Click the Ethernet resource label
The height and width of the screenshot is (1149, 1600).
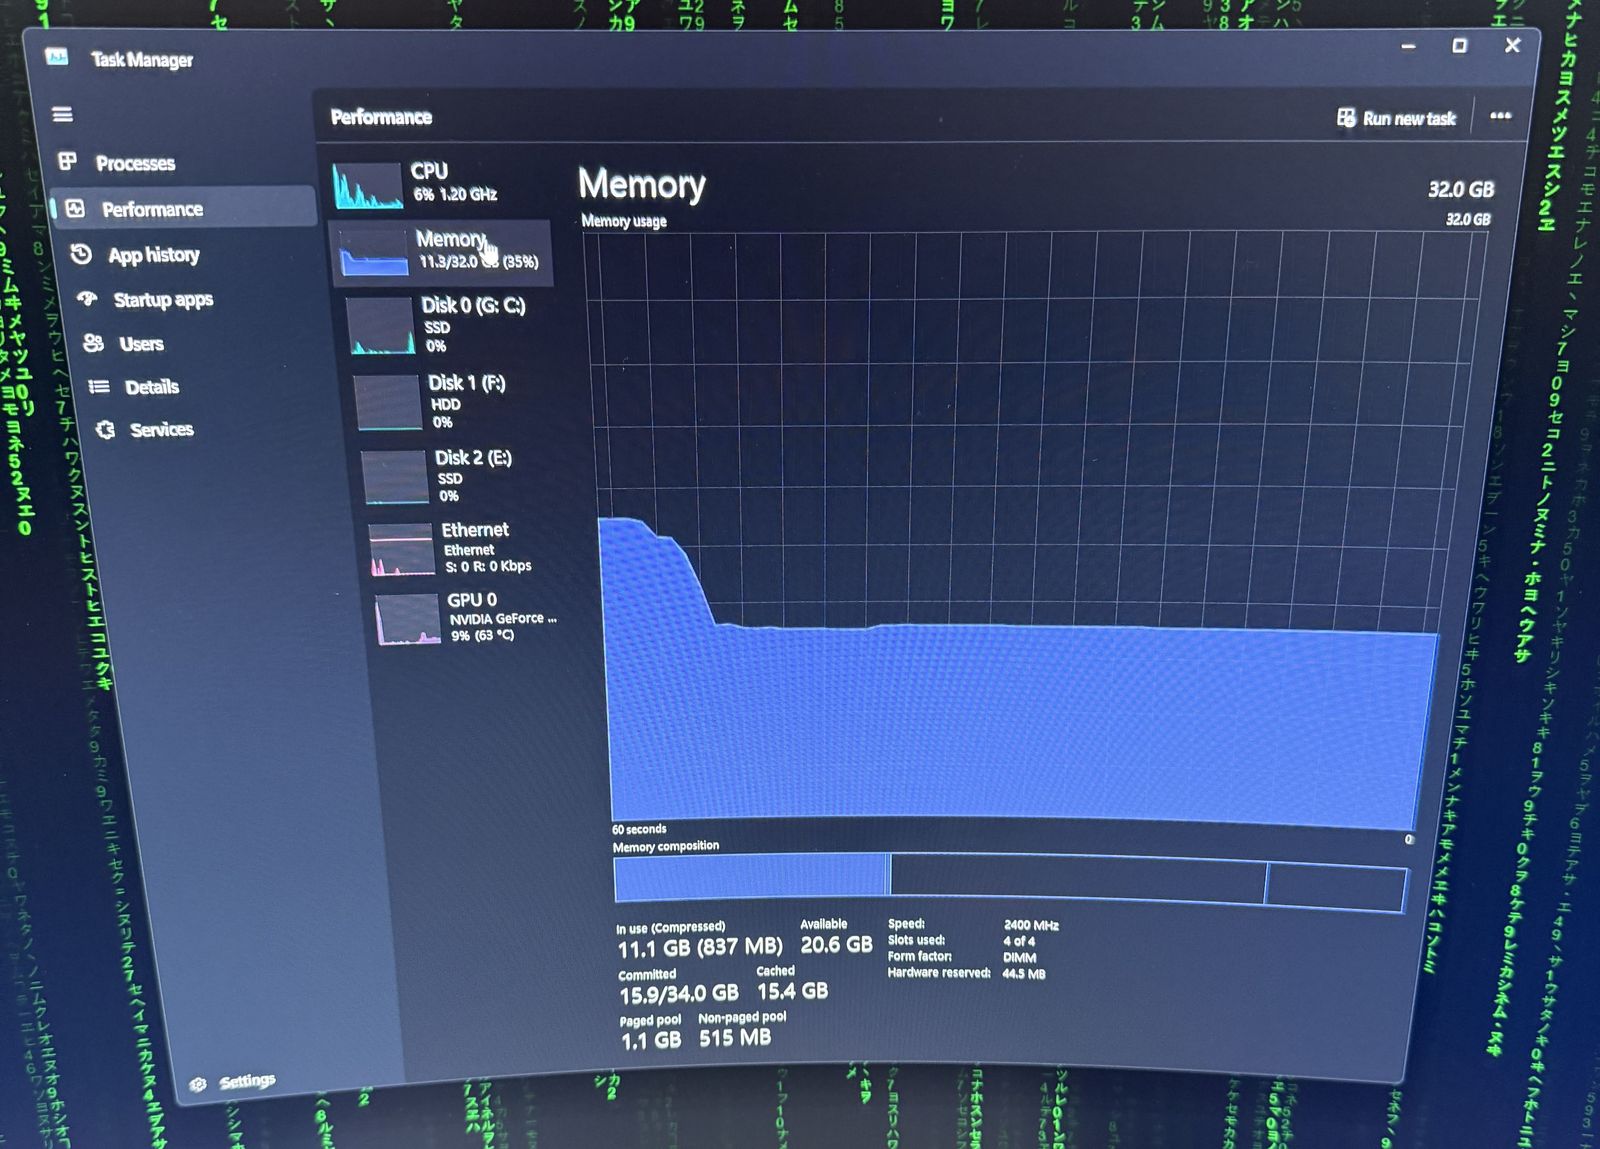tap(475, 530)
